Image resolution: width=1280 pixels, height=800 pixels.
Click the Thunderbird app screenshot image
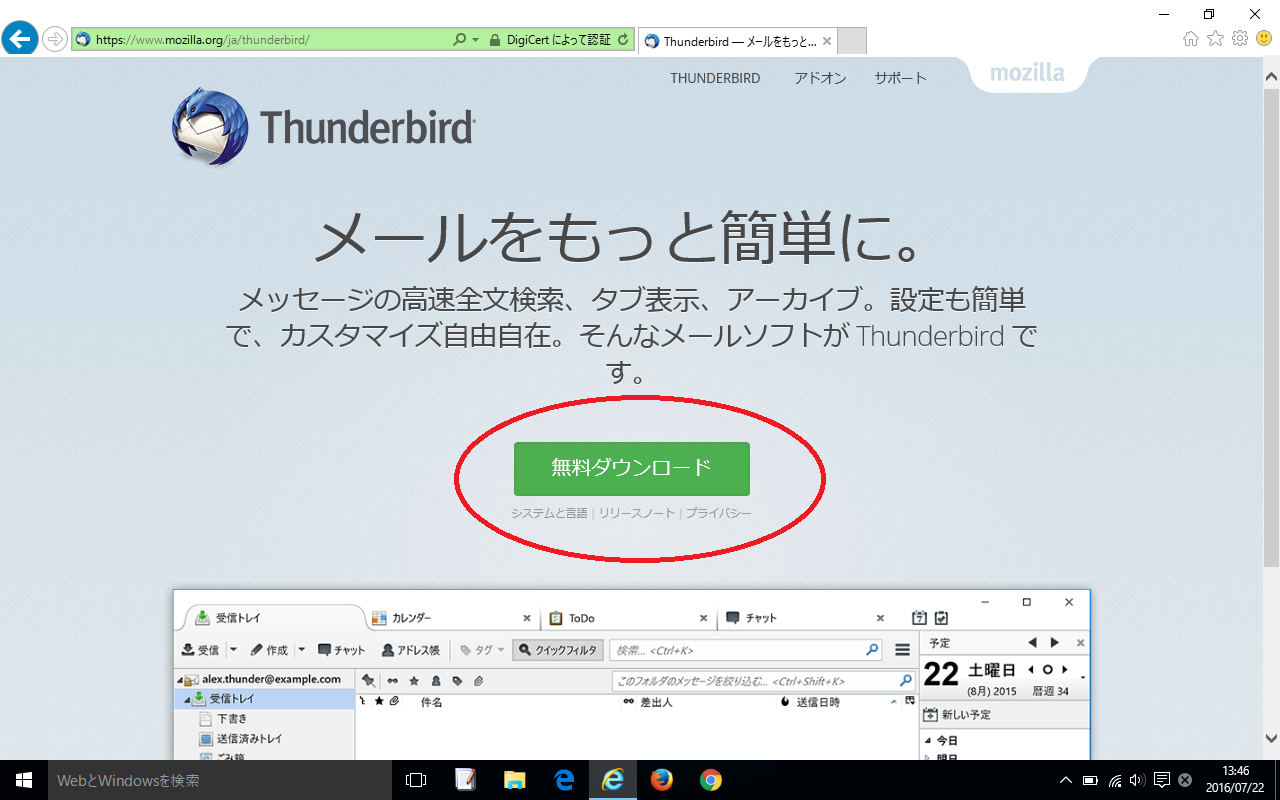[x=631, y=675]
